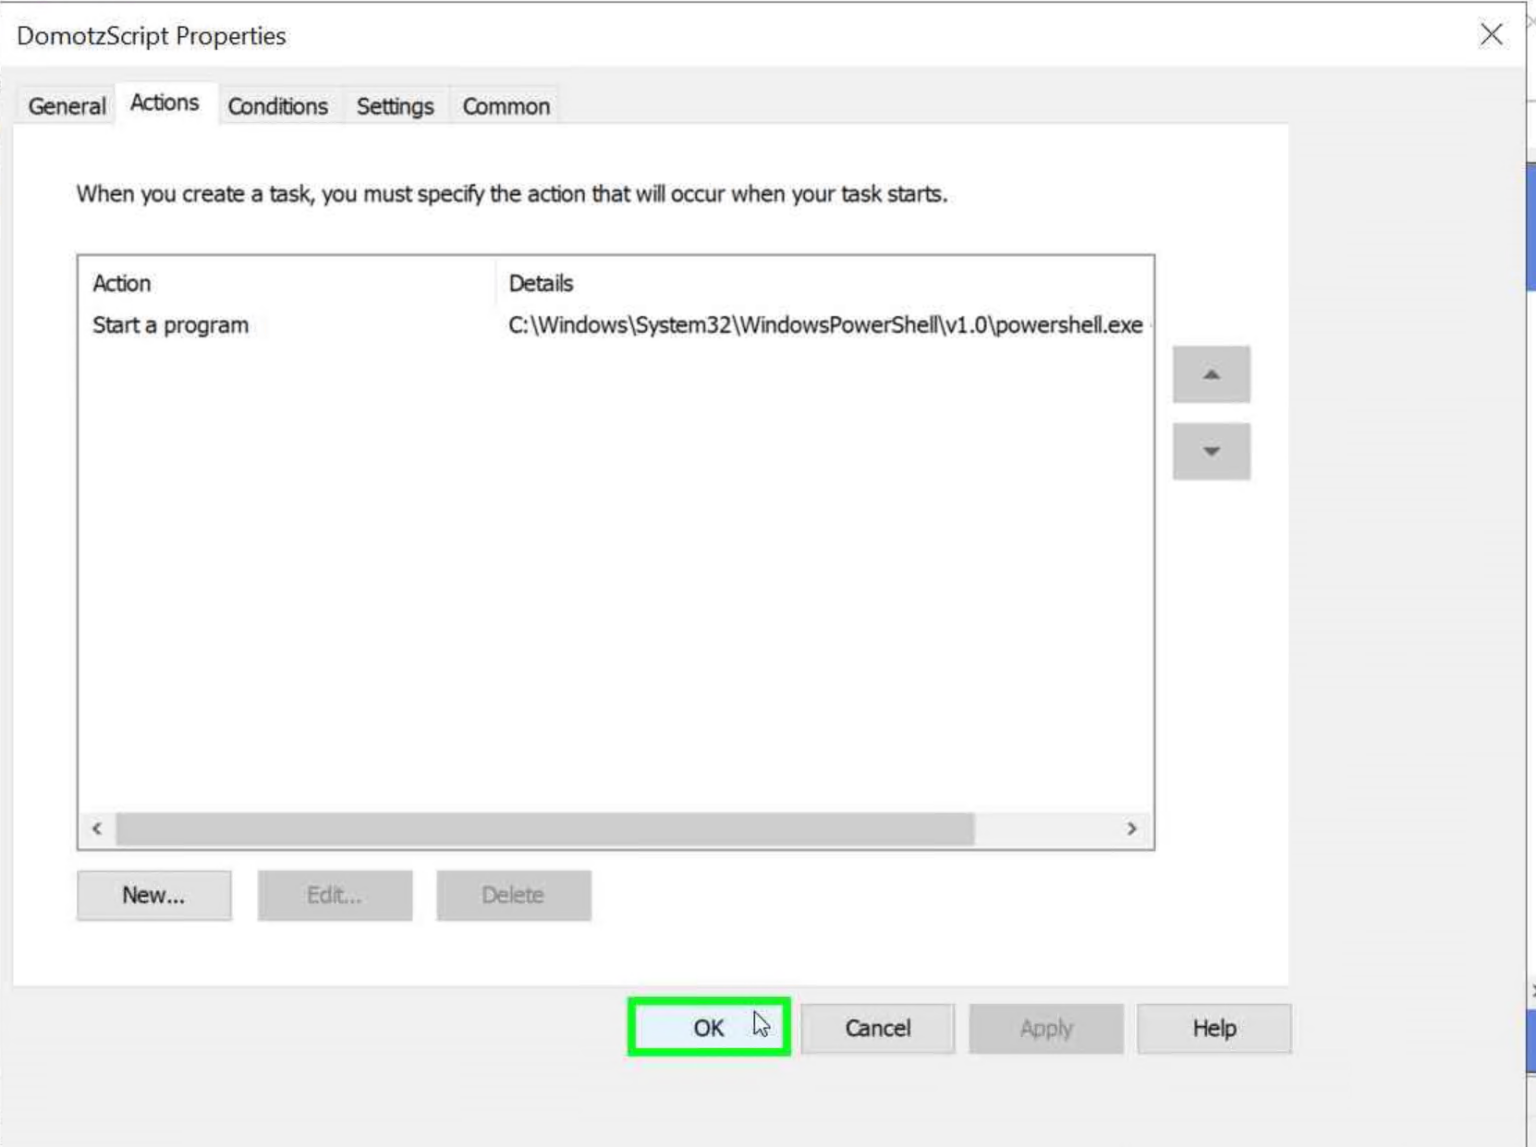Click the move action up arrow
The width and height of the screenshot is (1536, 1147).
point(1210,375)
